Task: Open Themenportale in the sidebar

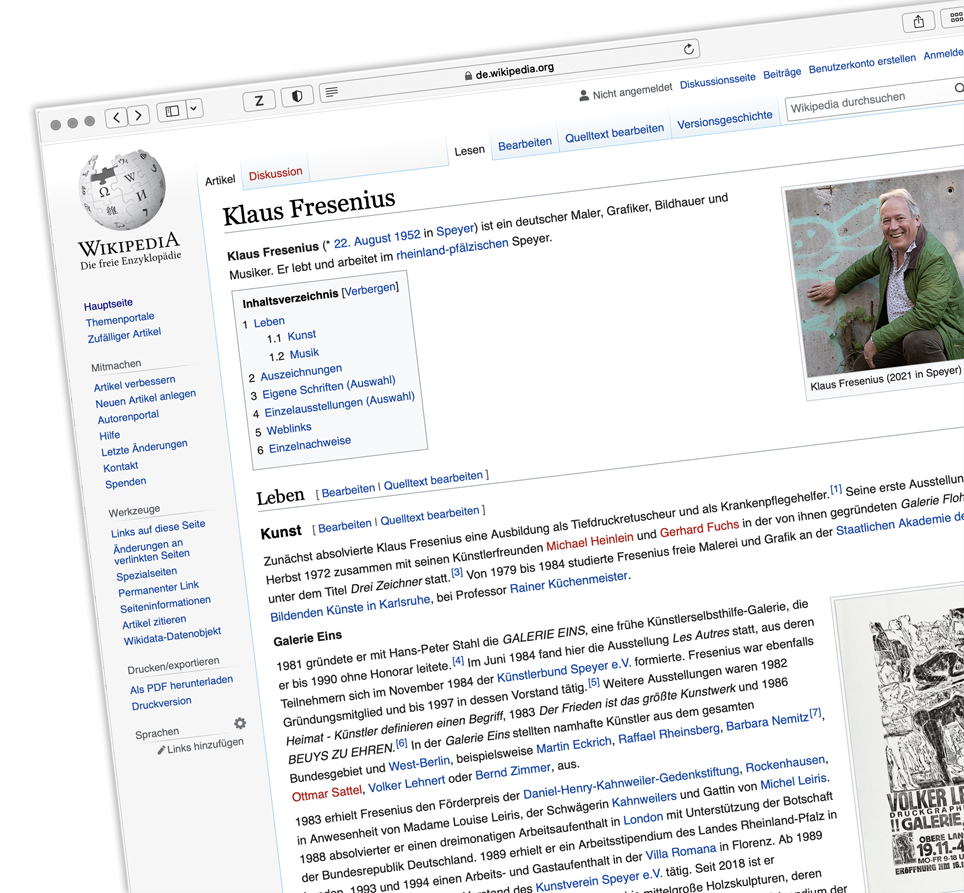Action: click(120, 320)
